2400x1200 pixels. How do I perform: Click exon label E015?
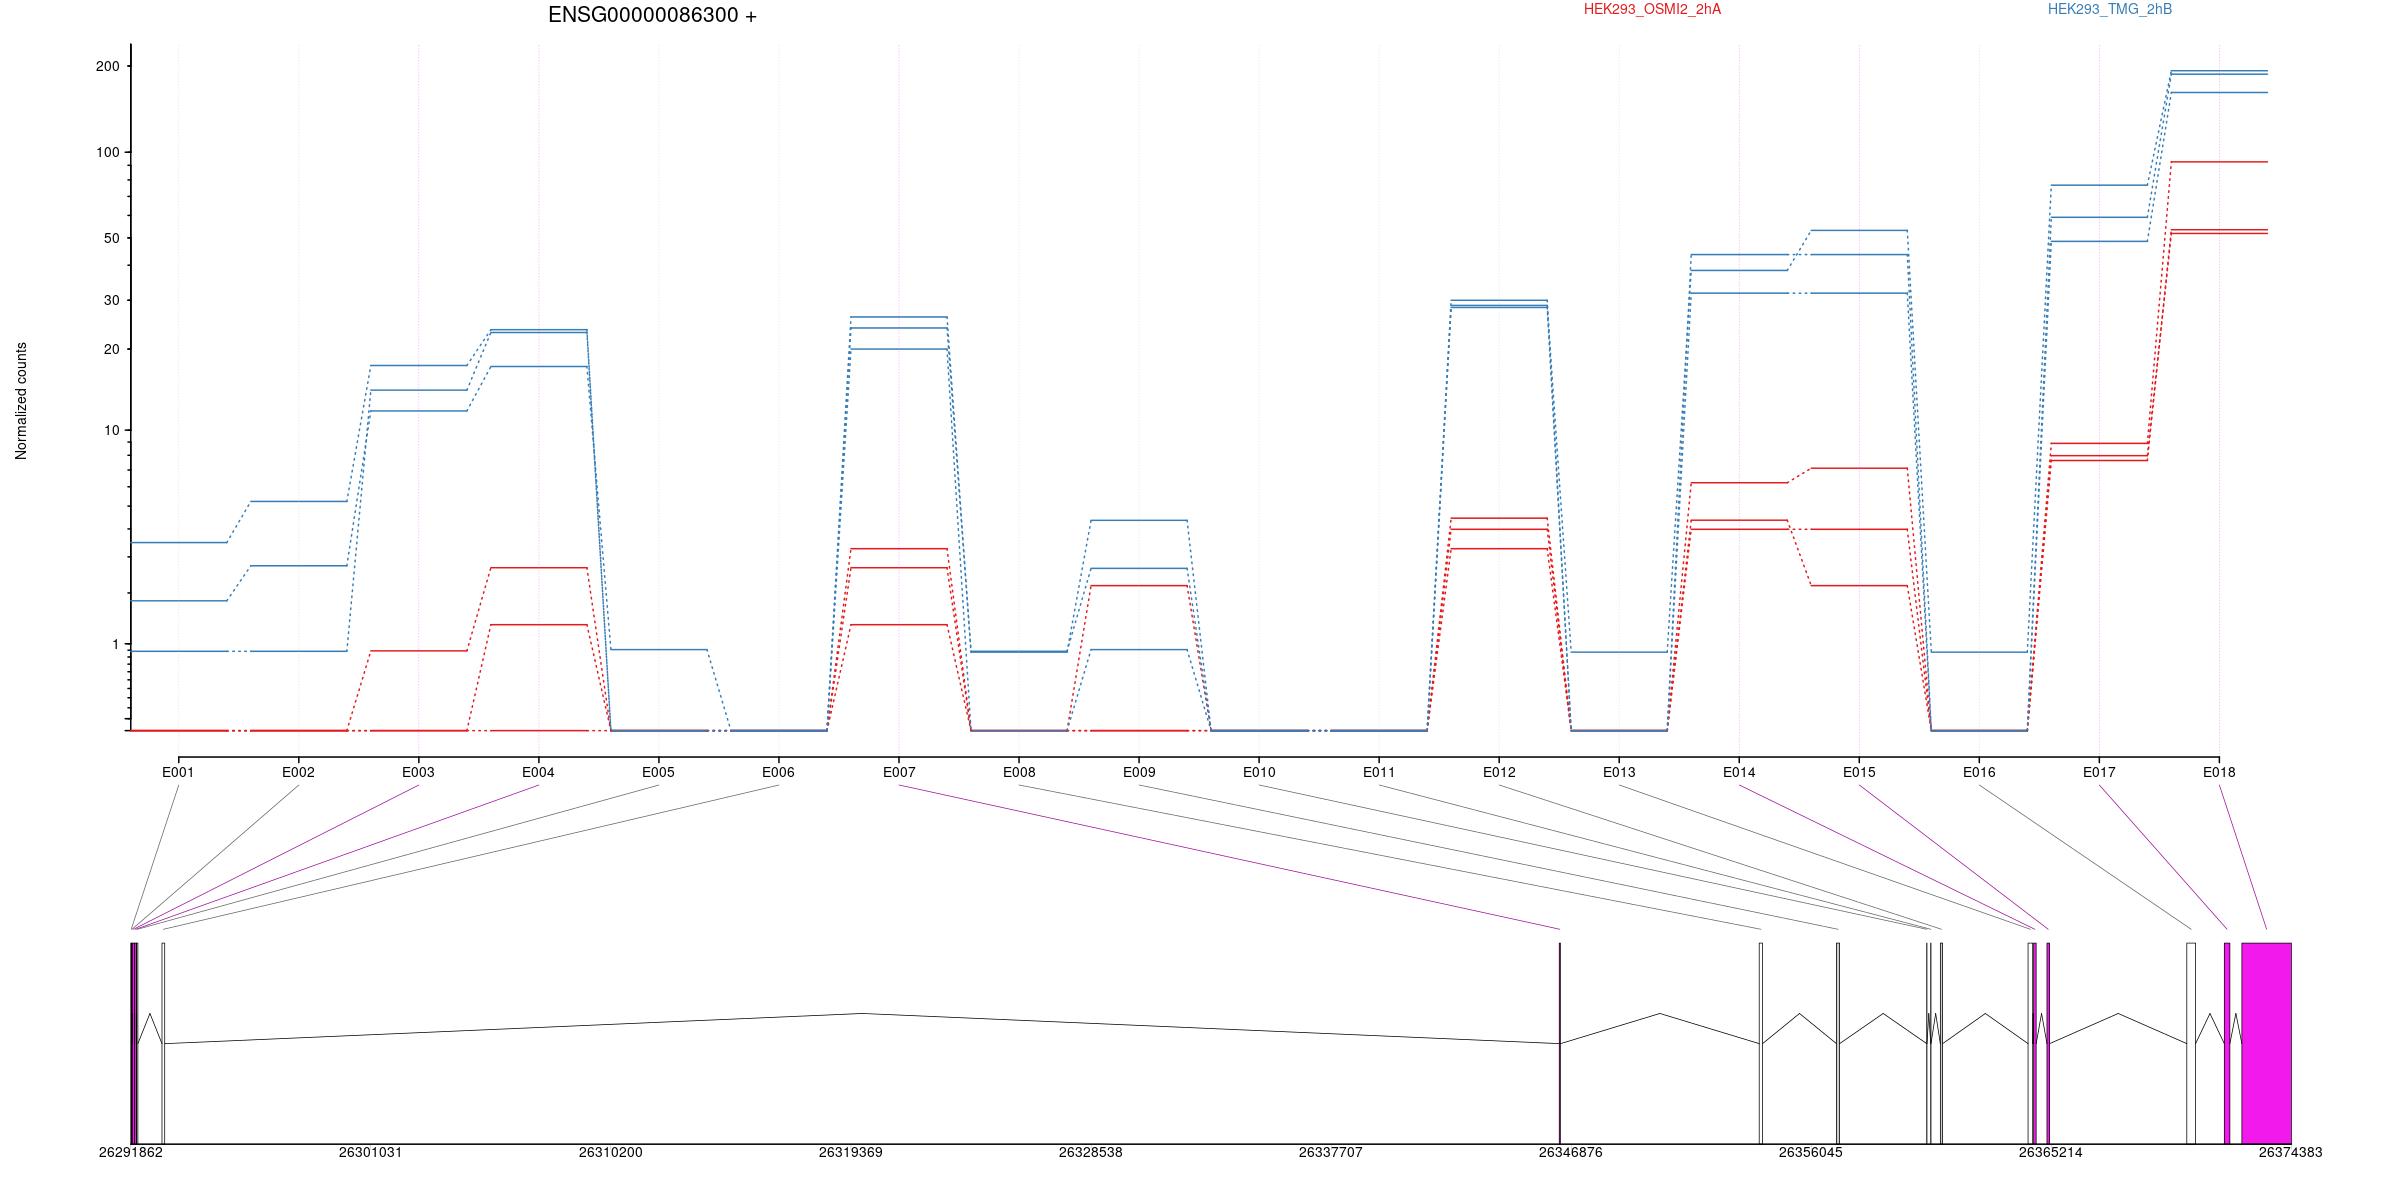[x=1859, y=772]
